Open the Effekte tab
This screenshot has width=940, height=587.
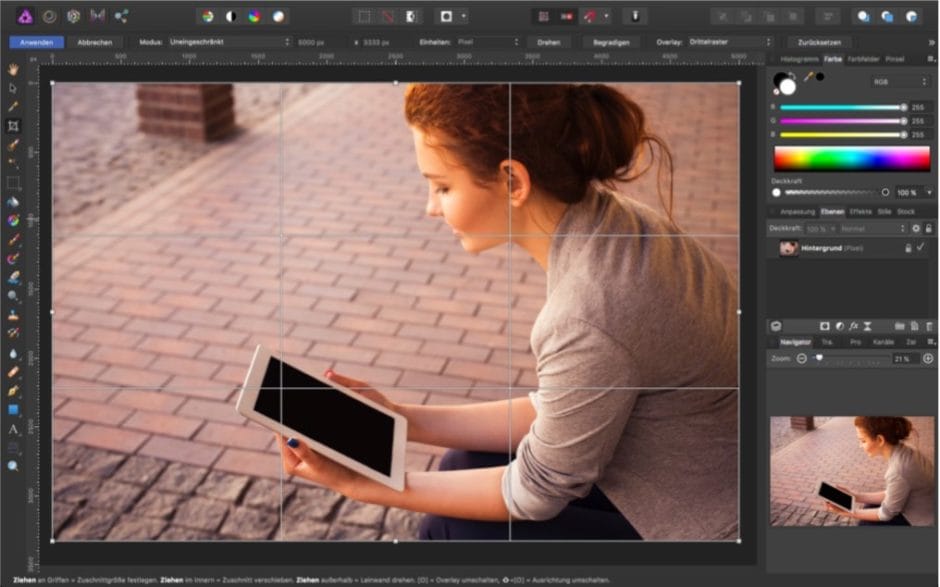pos(860,212)
